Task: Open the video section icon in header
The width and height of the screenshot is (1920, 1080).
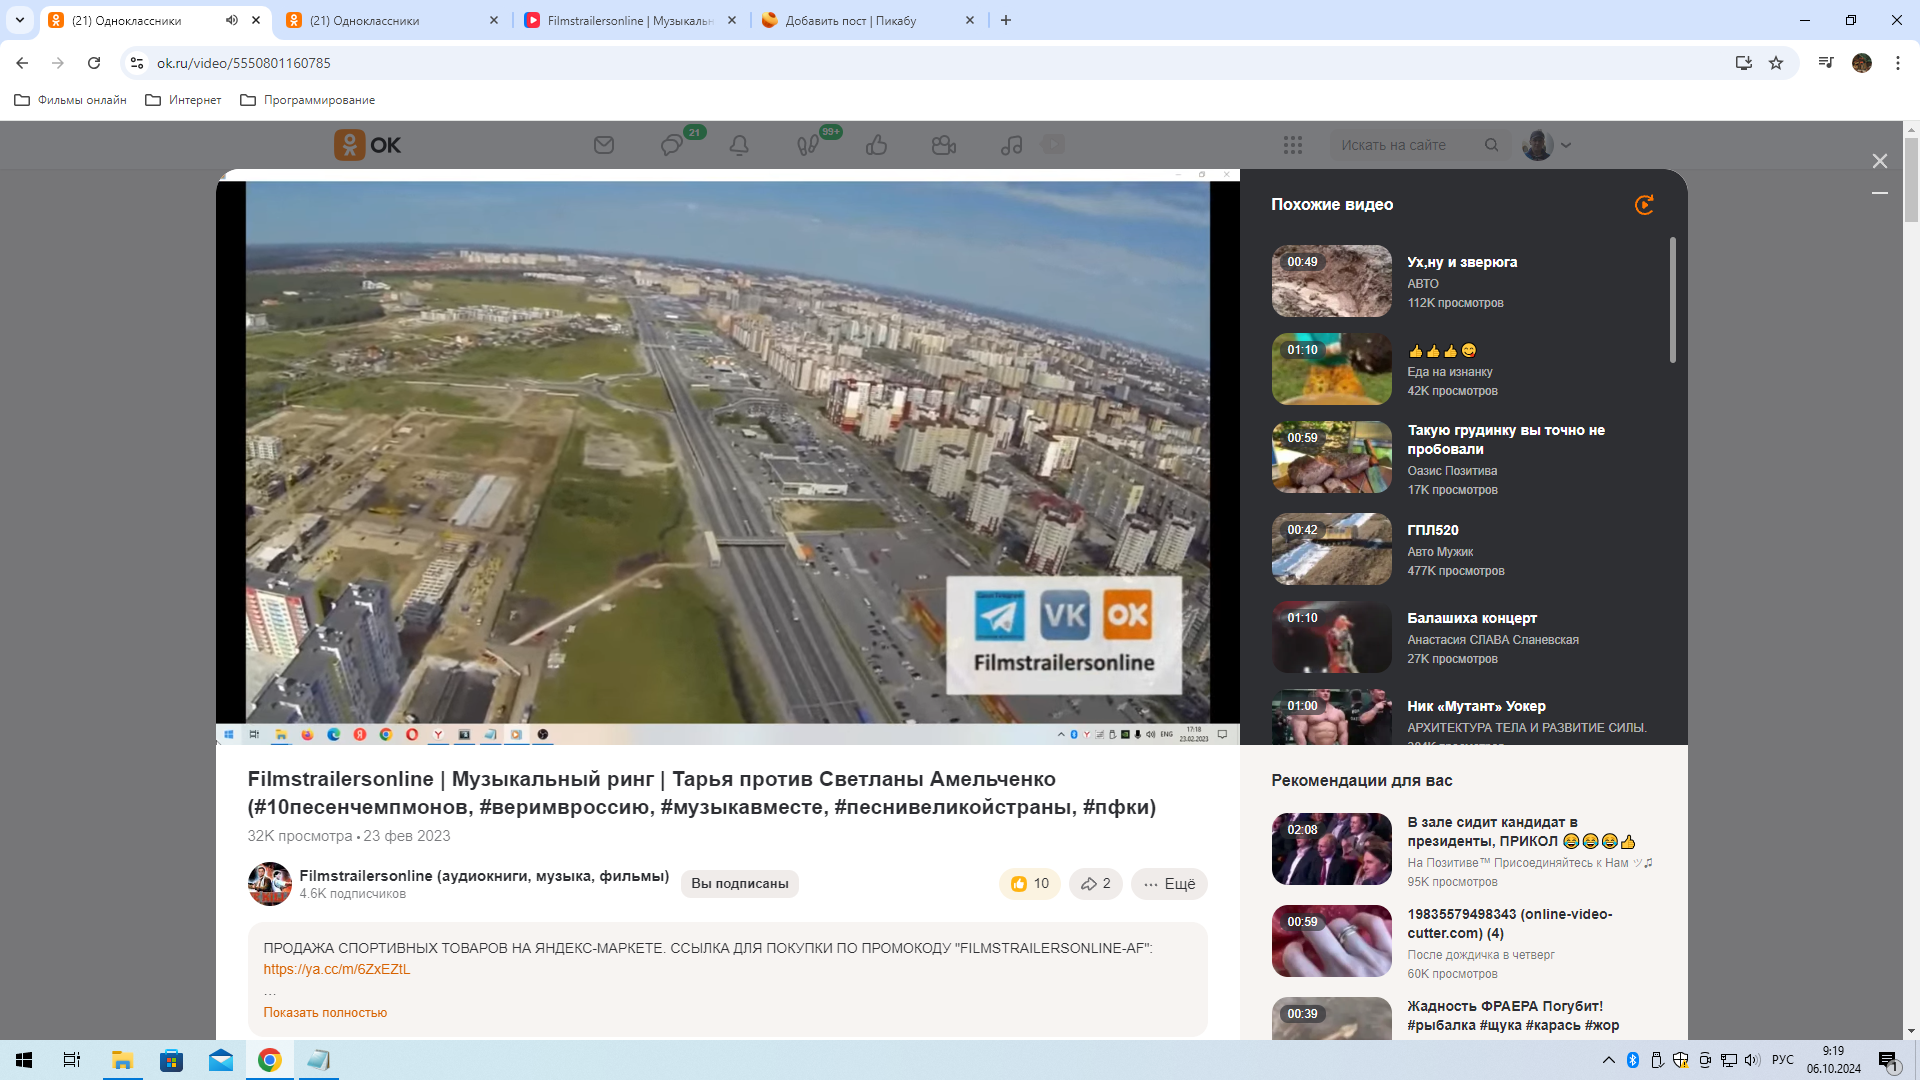Action: (x=1053, y=144)
